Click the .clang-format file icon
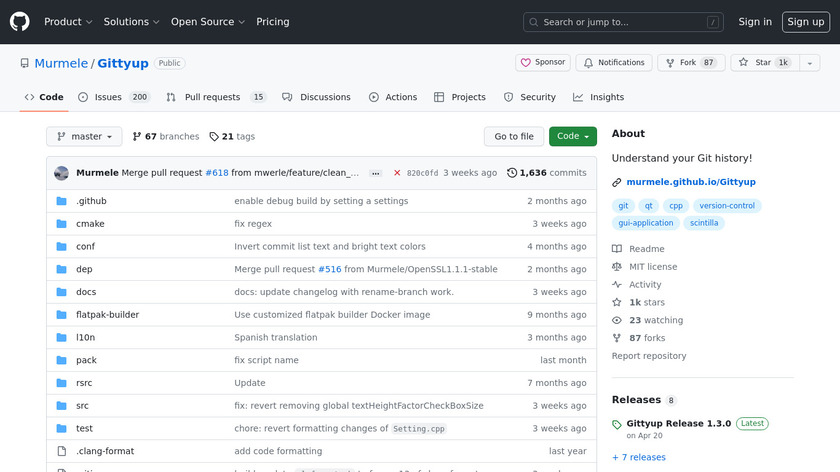This screenshot has height=472, width=840. point(62,451)
